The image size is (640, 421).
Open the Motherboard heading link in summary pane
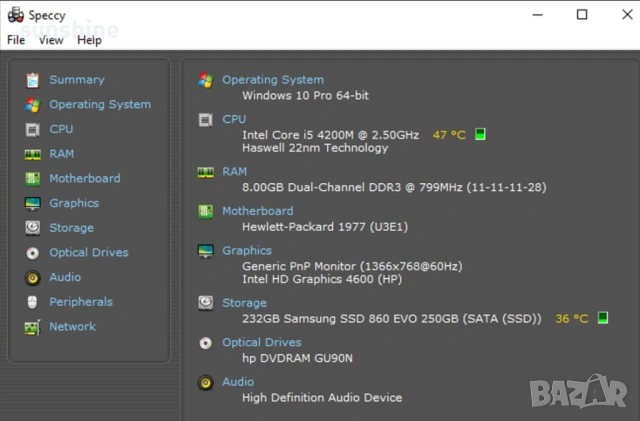pyautogui.click(x=257, y=211)
